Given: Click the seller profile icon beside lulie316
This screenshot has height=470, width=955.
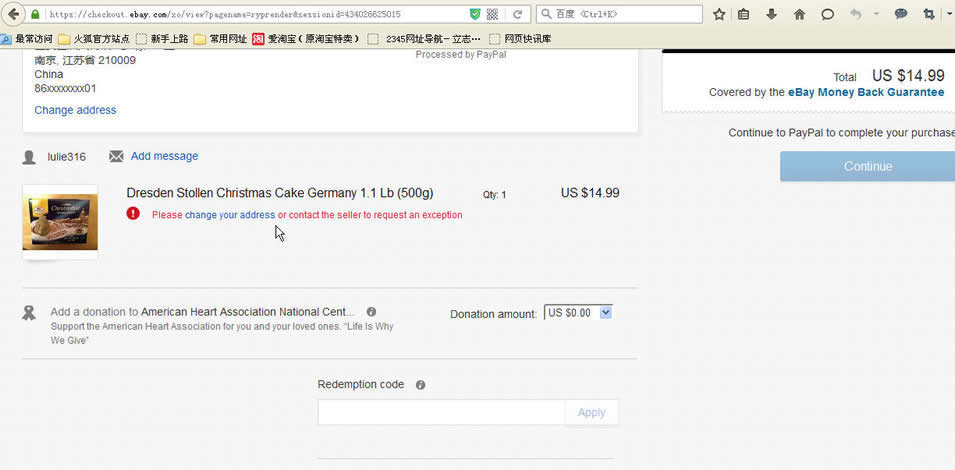Looking at the screenshot, I should [x=29, y=158].
